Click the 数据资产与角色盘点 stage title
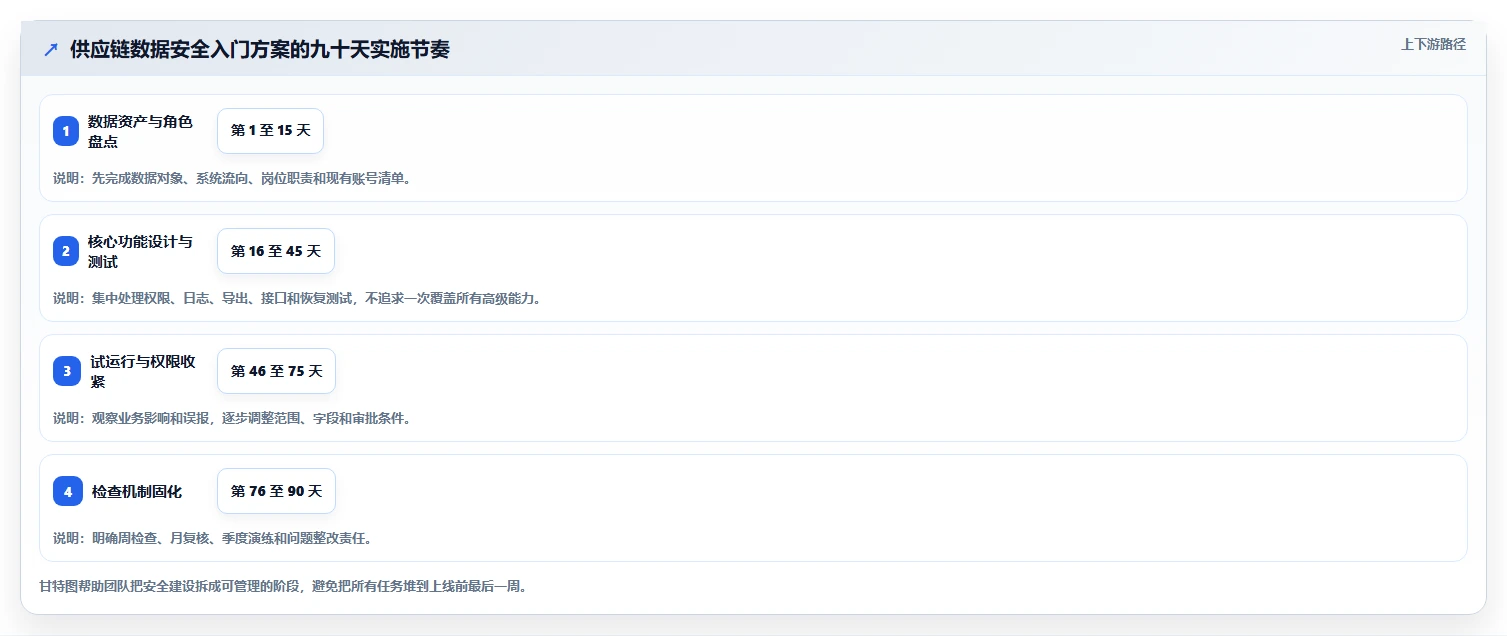The height and width of the screenshot is (636, 1507). [140, 131]
